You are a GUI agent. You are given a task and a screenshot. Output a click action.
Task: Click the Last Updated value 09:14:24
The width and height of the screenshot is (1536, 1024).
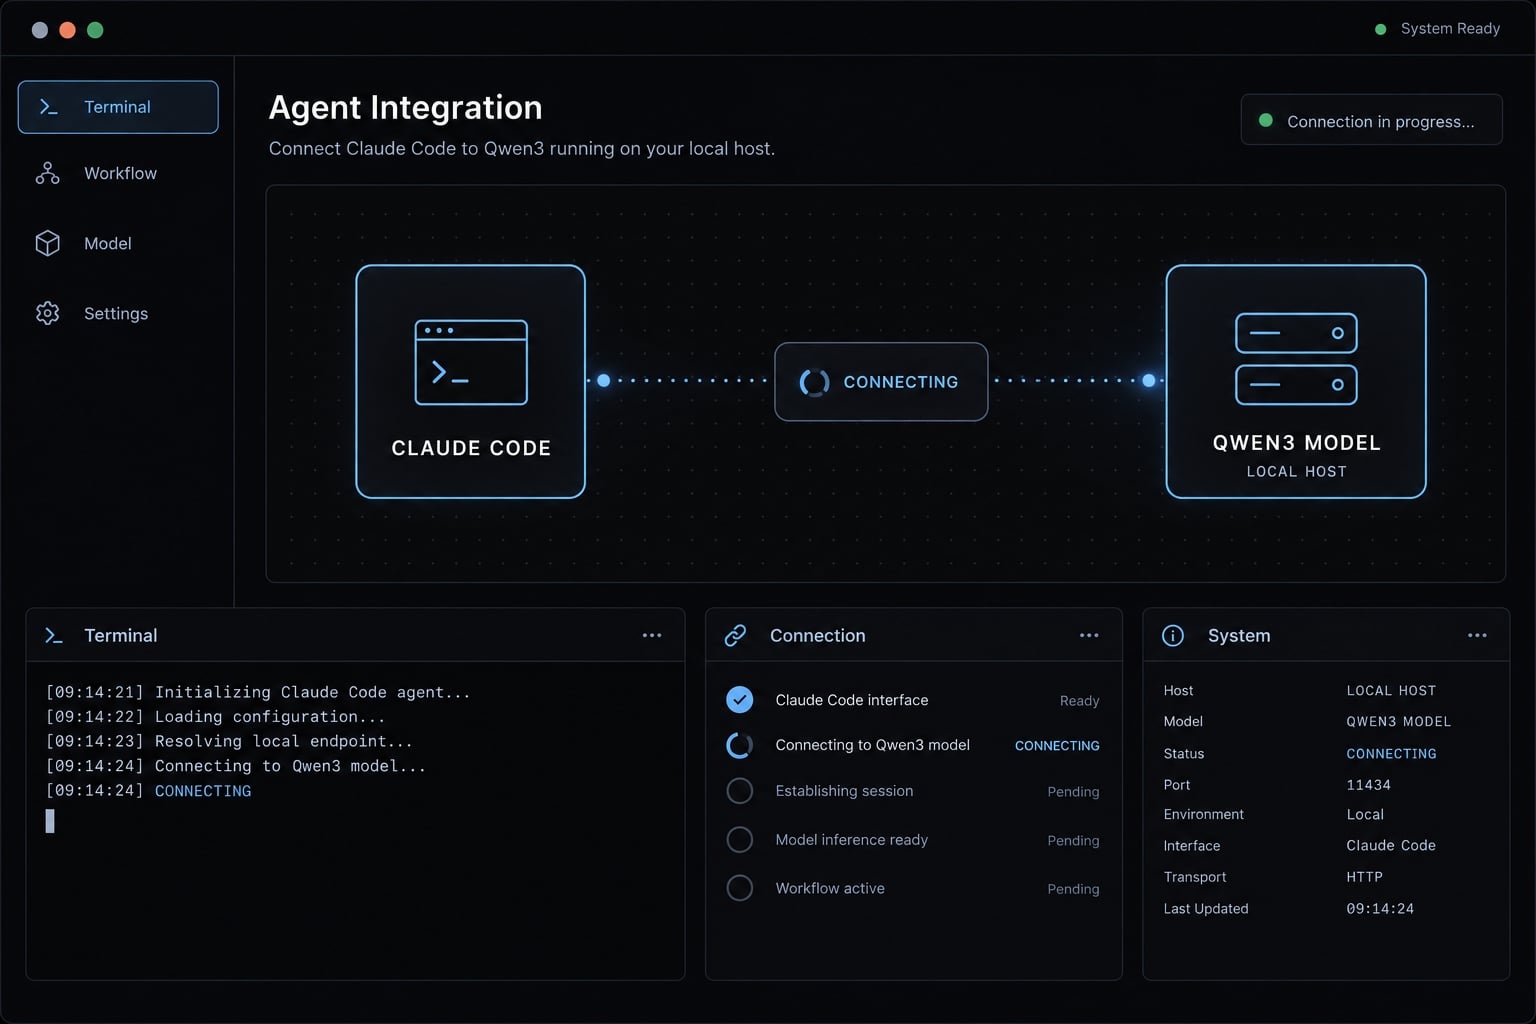(1380, 909)
